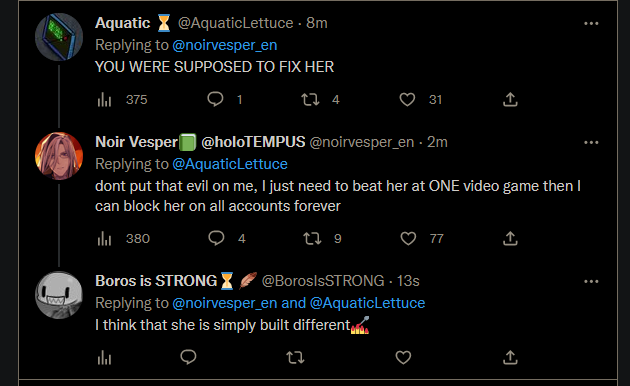This screenshot has width=630, height=386.
Task: Share Noir Vesper's reply
Action: (510, 238)
